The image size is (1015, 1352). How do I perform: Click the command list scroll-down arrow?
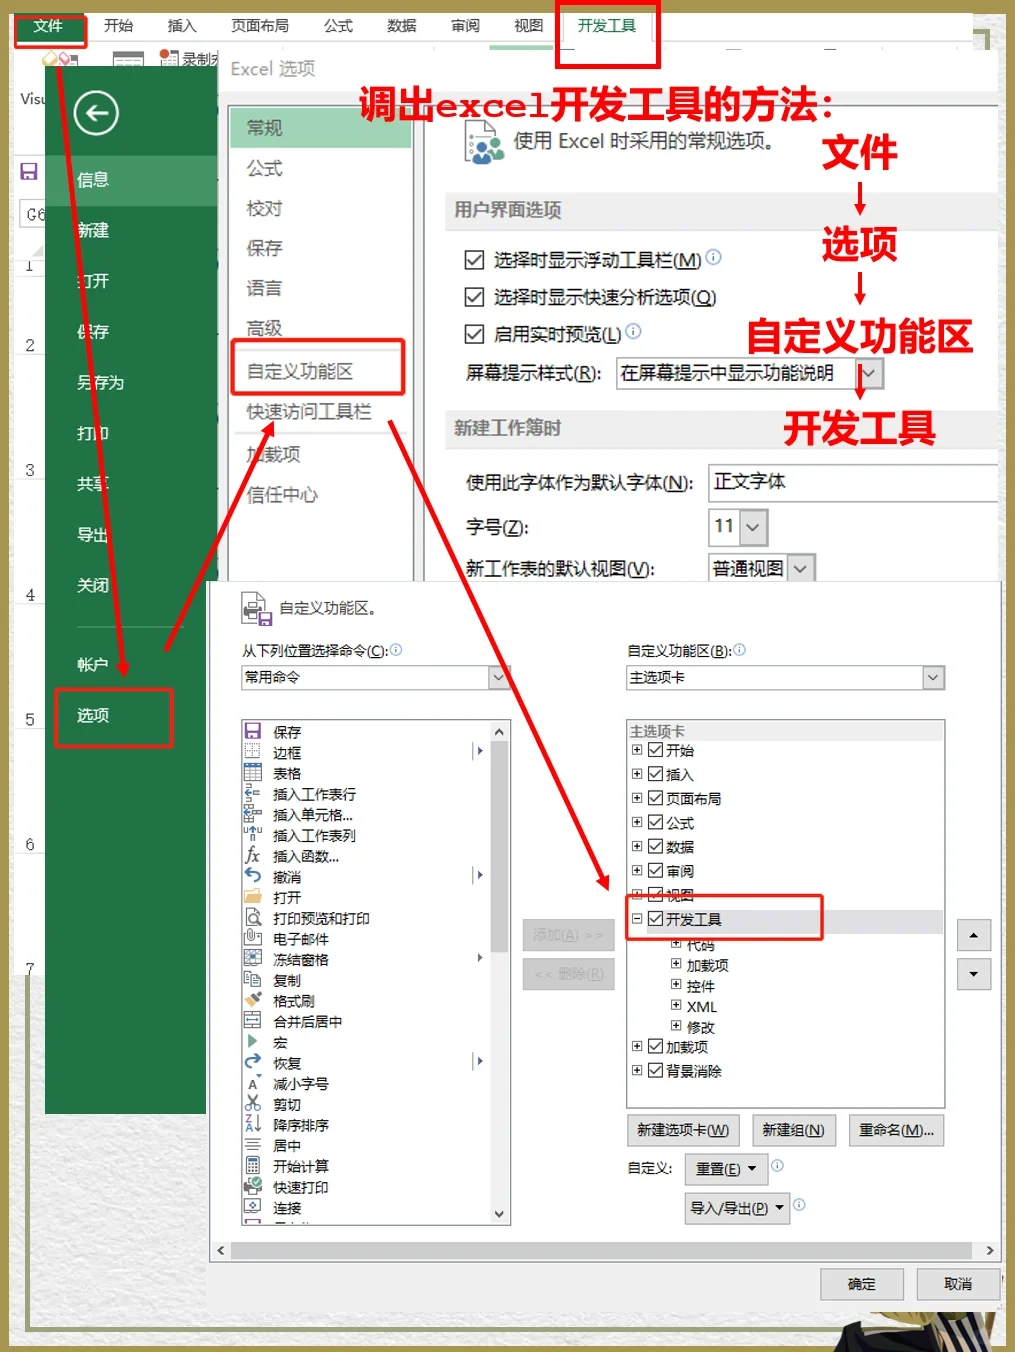(x=499, y=1214)
